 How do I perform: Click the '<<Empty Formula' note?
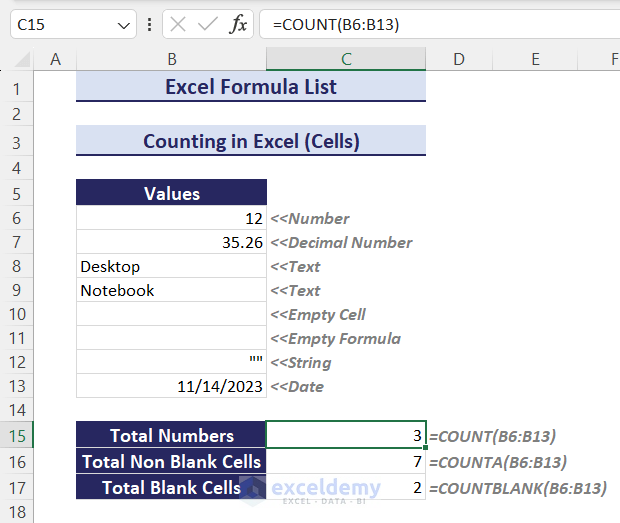(335, 339)
